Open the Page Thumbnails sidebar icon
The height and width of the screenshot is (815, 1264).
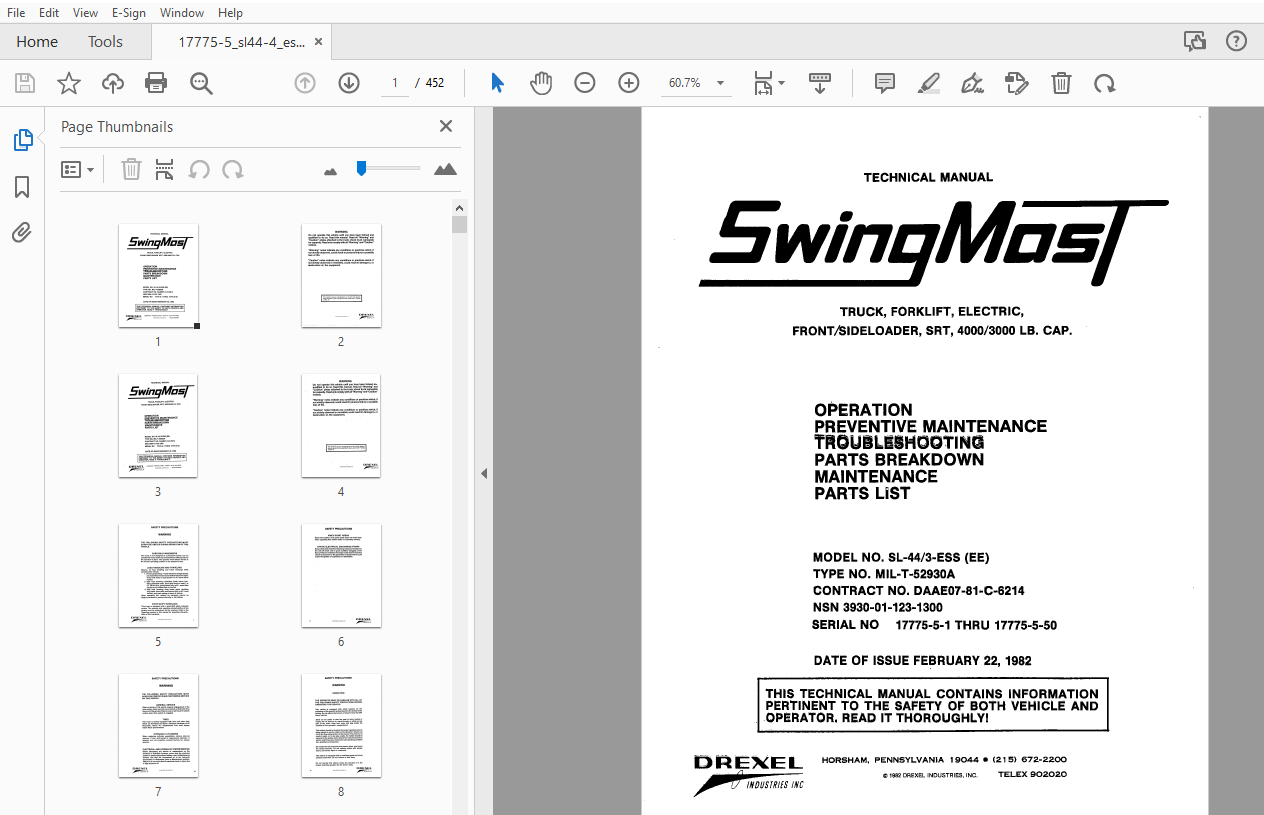point(22,141)
